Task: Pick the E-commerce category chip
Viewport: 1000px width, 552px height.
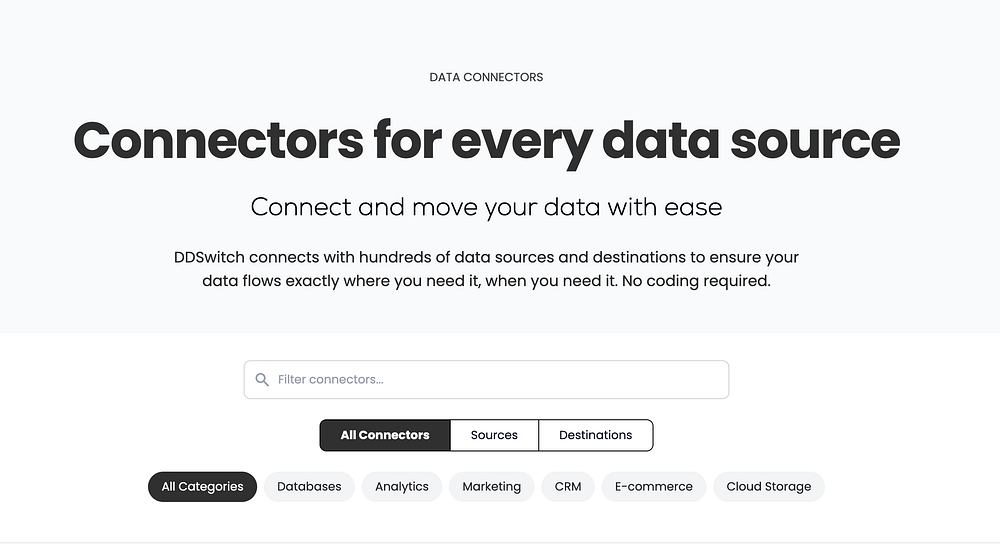Action: pyautogui.click(x=653, y=487)
